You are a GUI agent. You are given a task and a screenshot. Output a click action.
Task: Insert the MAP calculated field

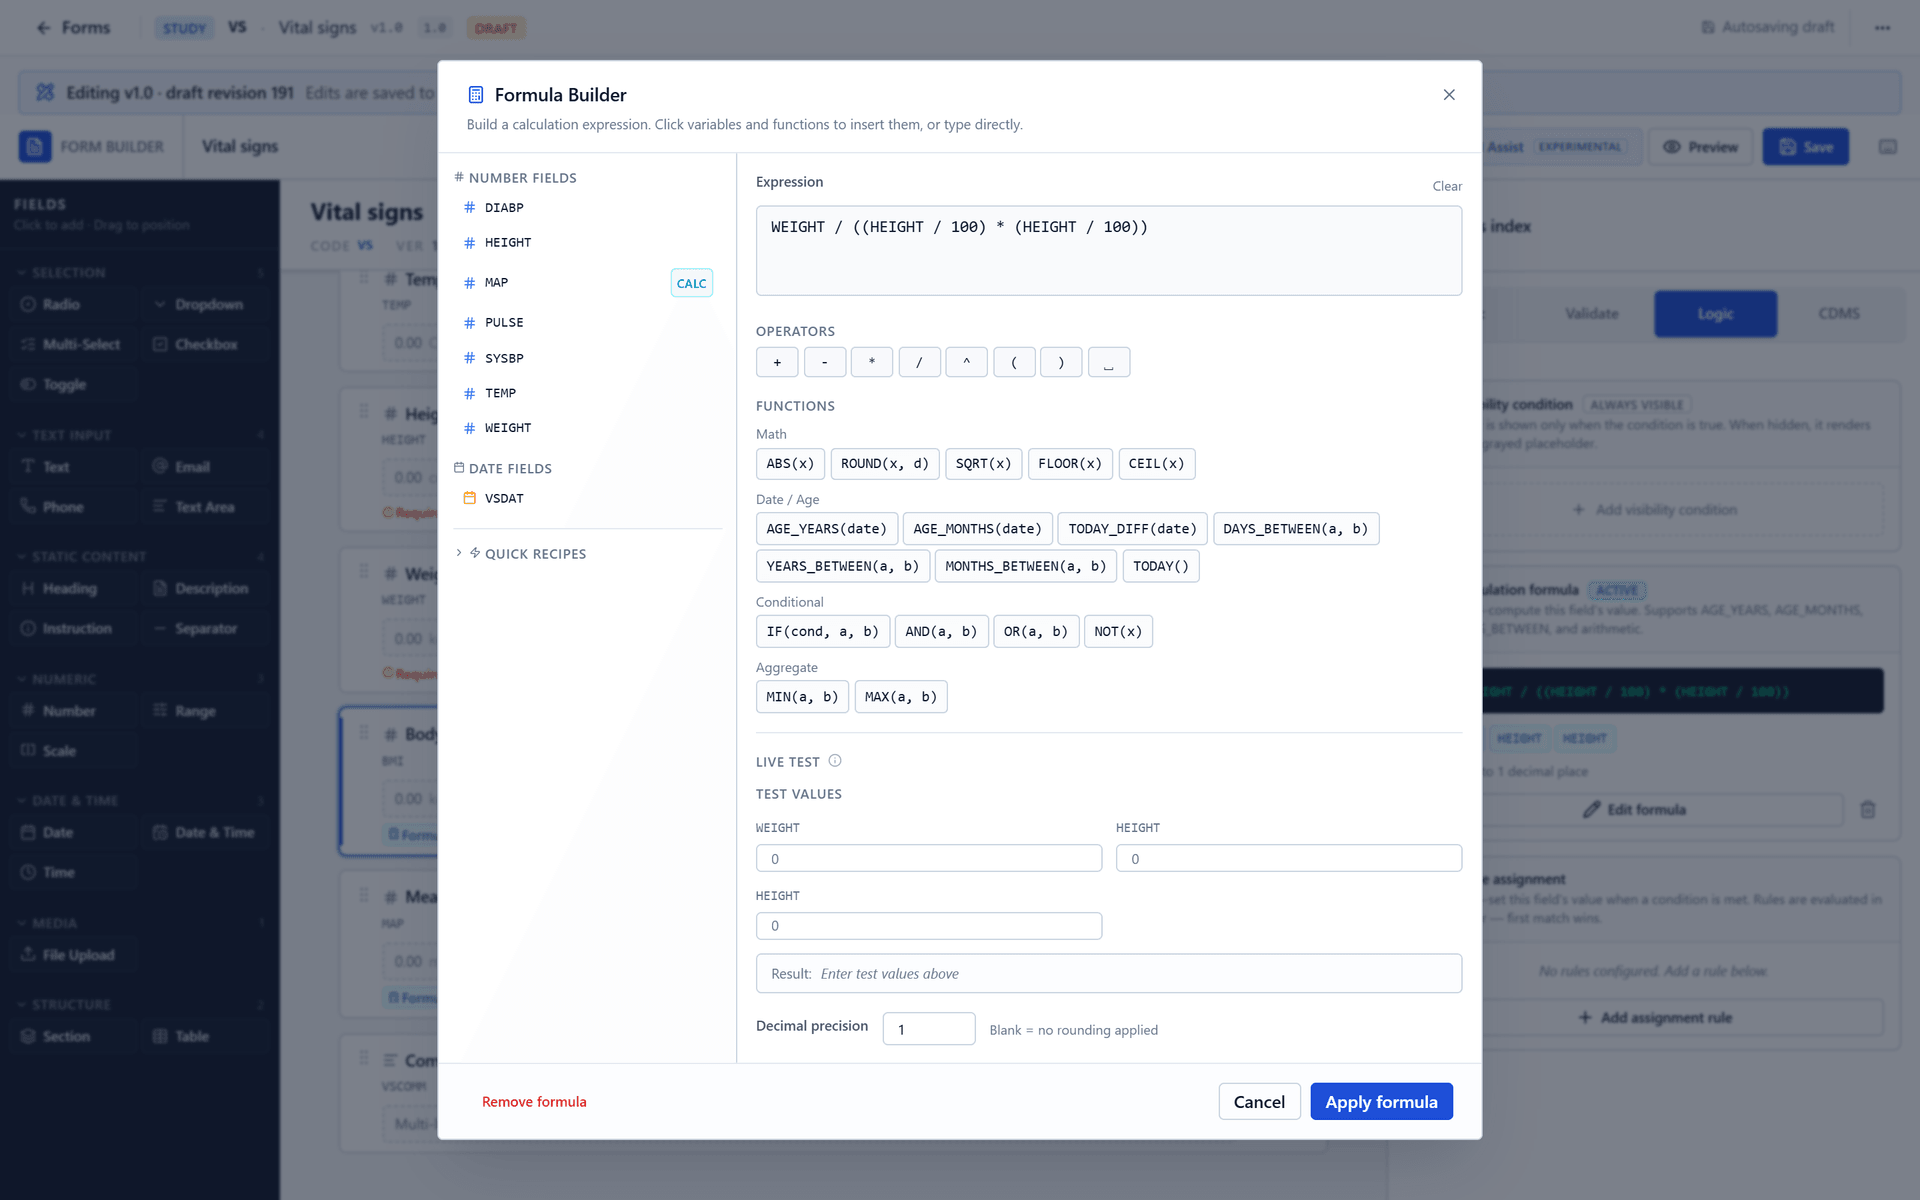click(588, 283)
